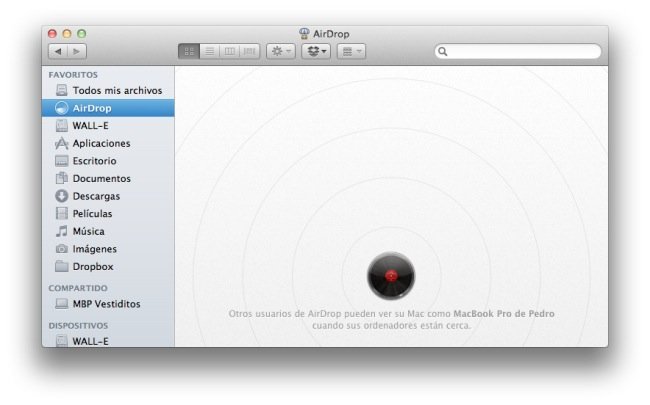Open the Dropbox folder in the sidebar
The height and width of the screenshot is (405, 650).
click(92, 267)
